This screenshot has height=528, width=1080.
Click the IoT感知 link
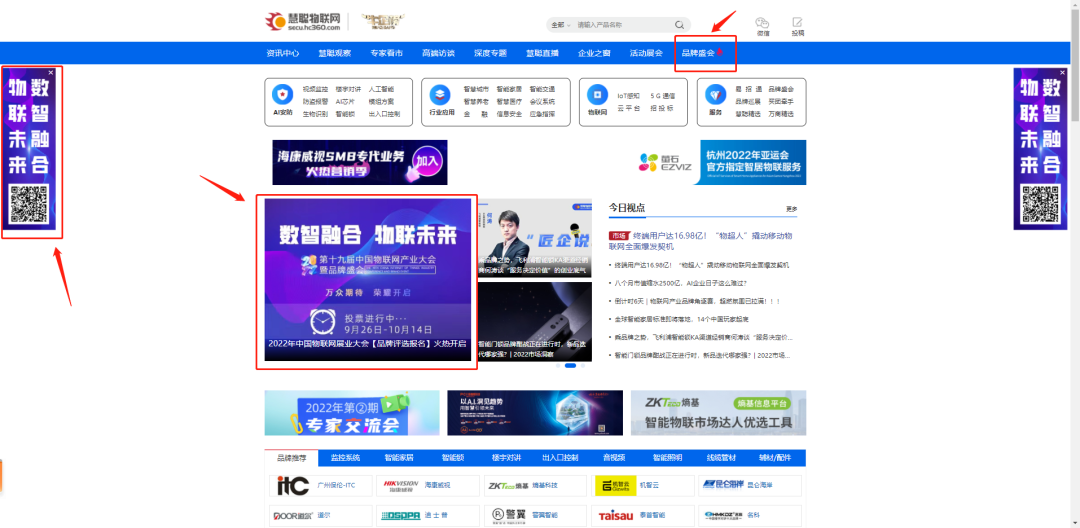click(x=628, y=96)
